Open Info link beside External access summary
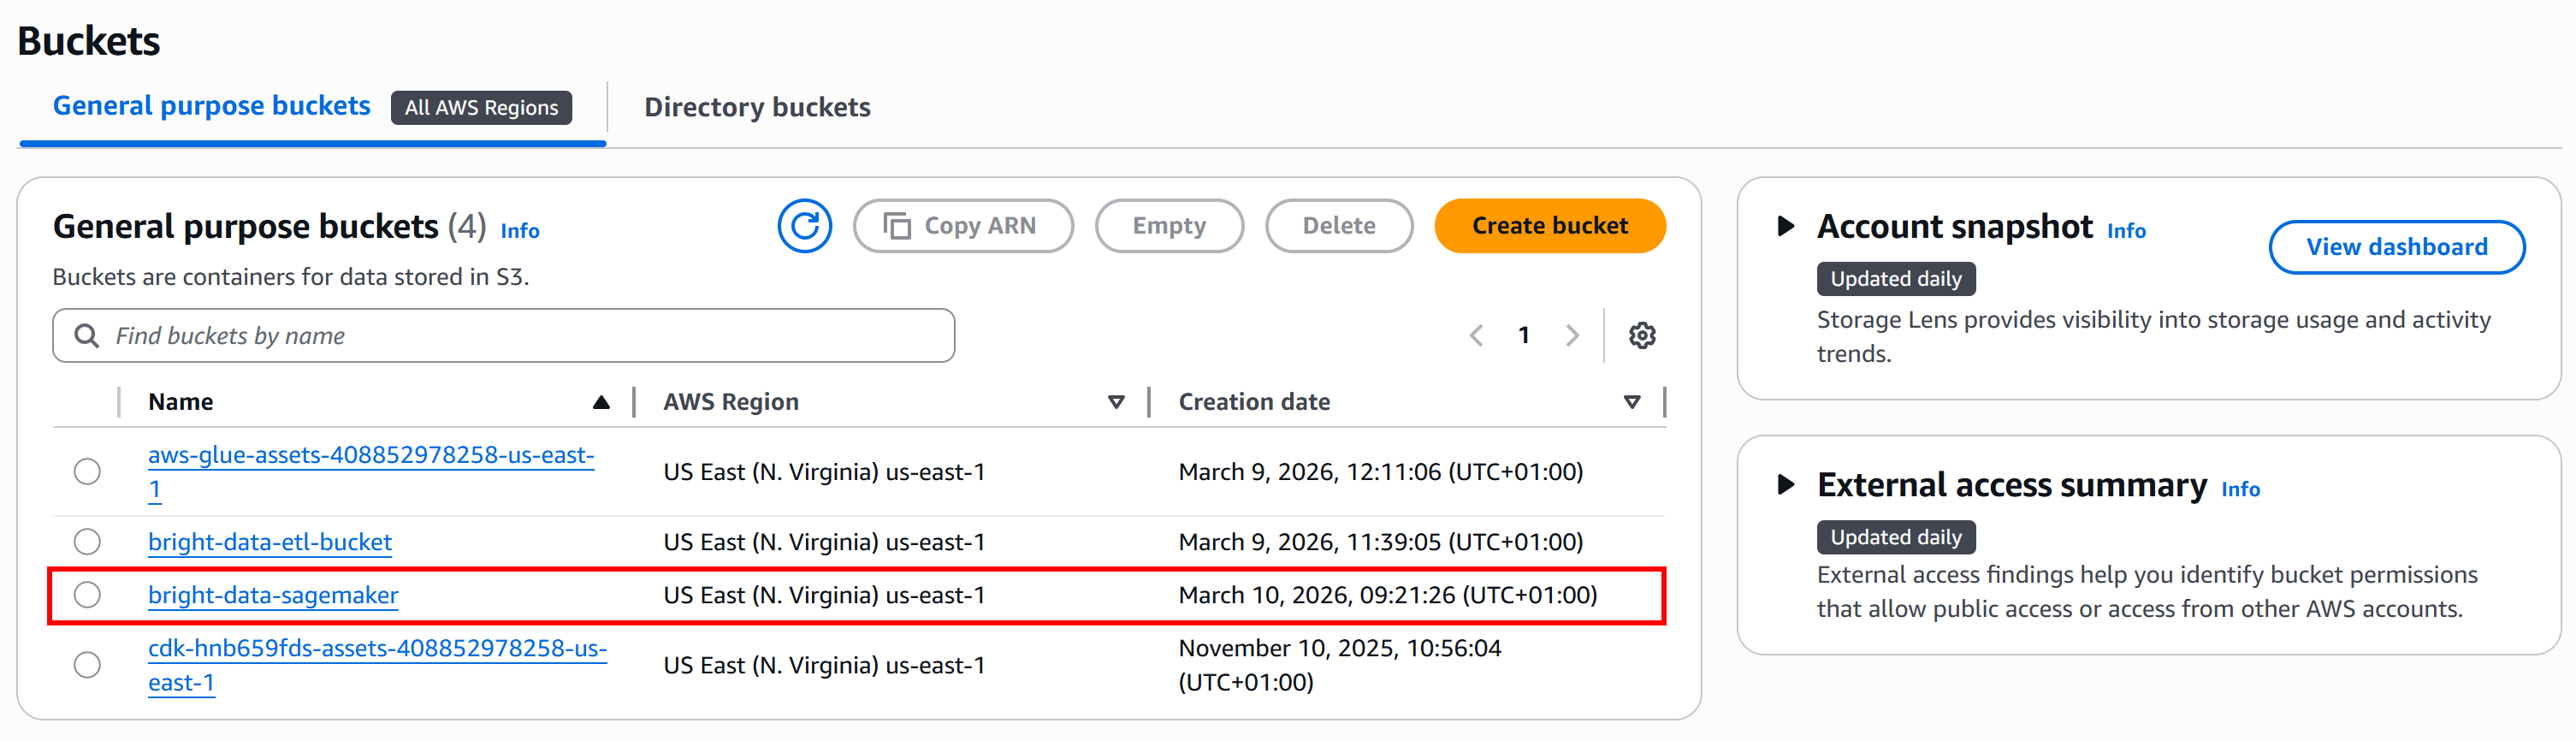The image size is (2576, 741). pos(2240,489)
